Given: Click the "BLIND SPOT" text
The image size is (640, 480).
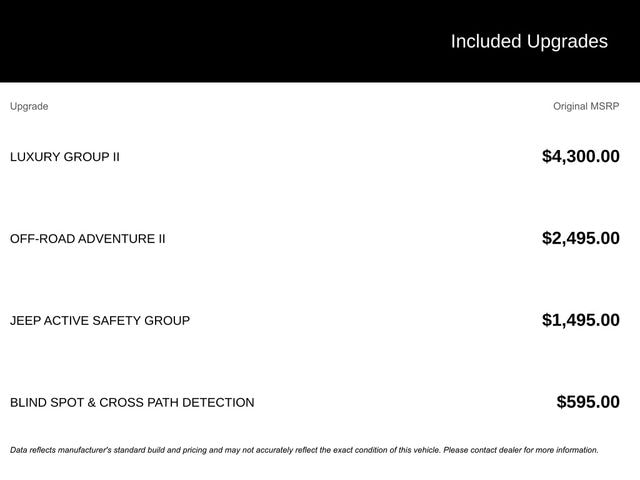Looking at the screenshot, I should pyautogui.click(x=46, y=403).
